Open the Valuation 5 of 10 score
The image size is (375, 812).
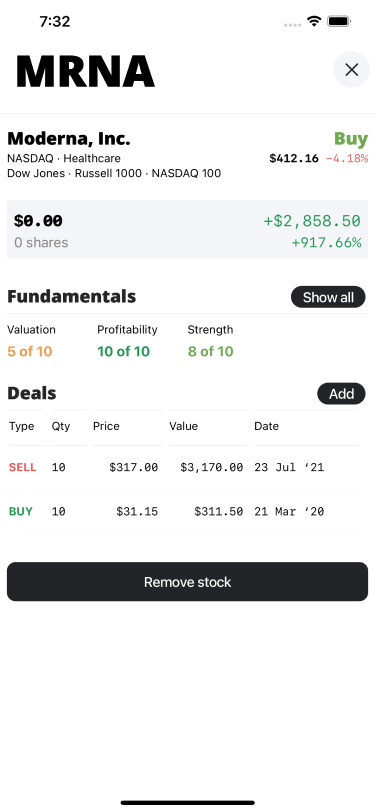pyautogui.click(x=31, y=341)
